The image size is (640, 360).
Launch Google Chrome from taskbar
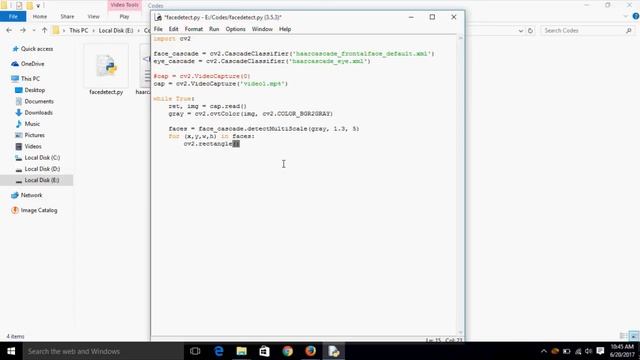click(x=287, y=351)
